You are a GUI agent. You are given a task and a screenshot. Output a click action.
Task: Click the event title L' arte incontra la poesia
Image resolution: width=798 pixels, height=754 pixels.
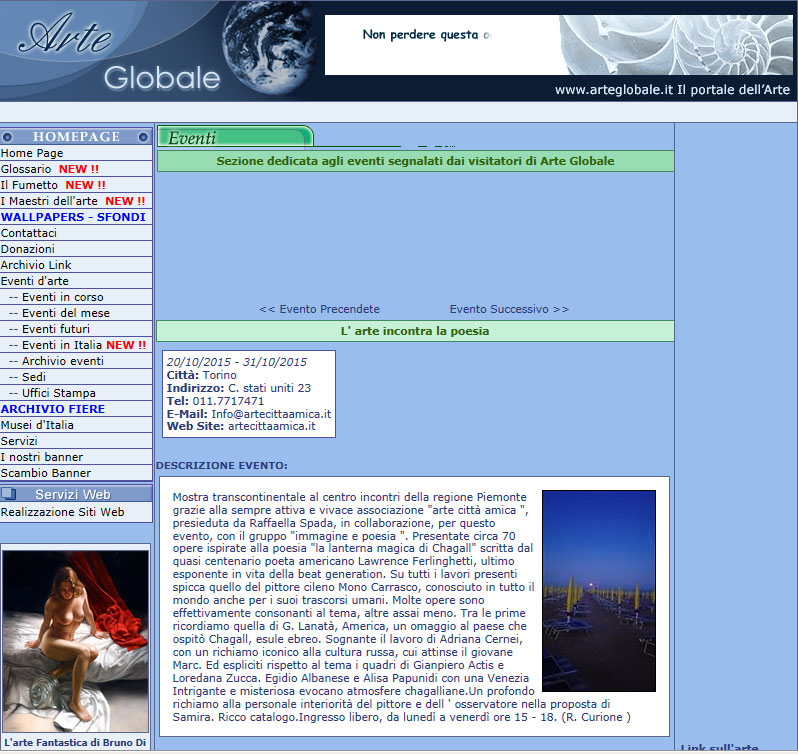point(415,331)
